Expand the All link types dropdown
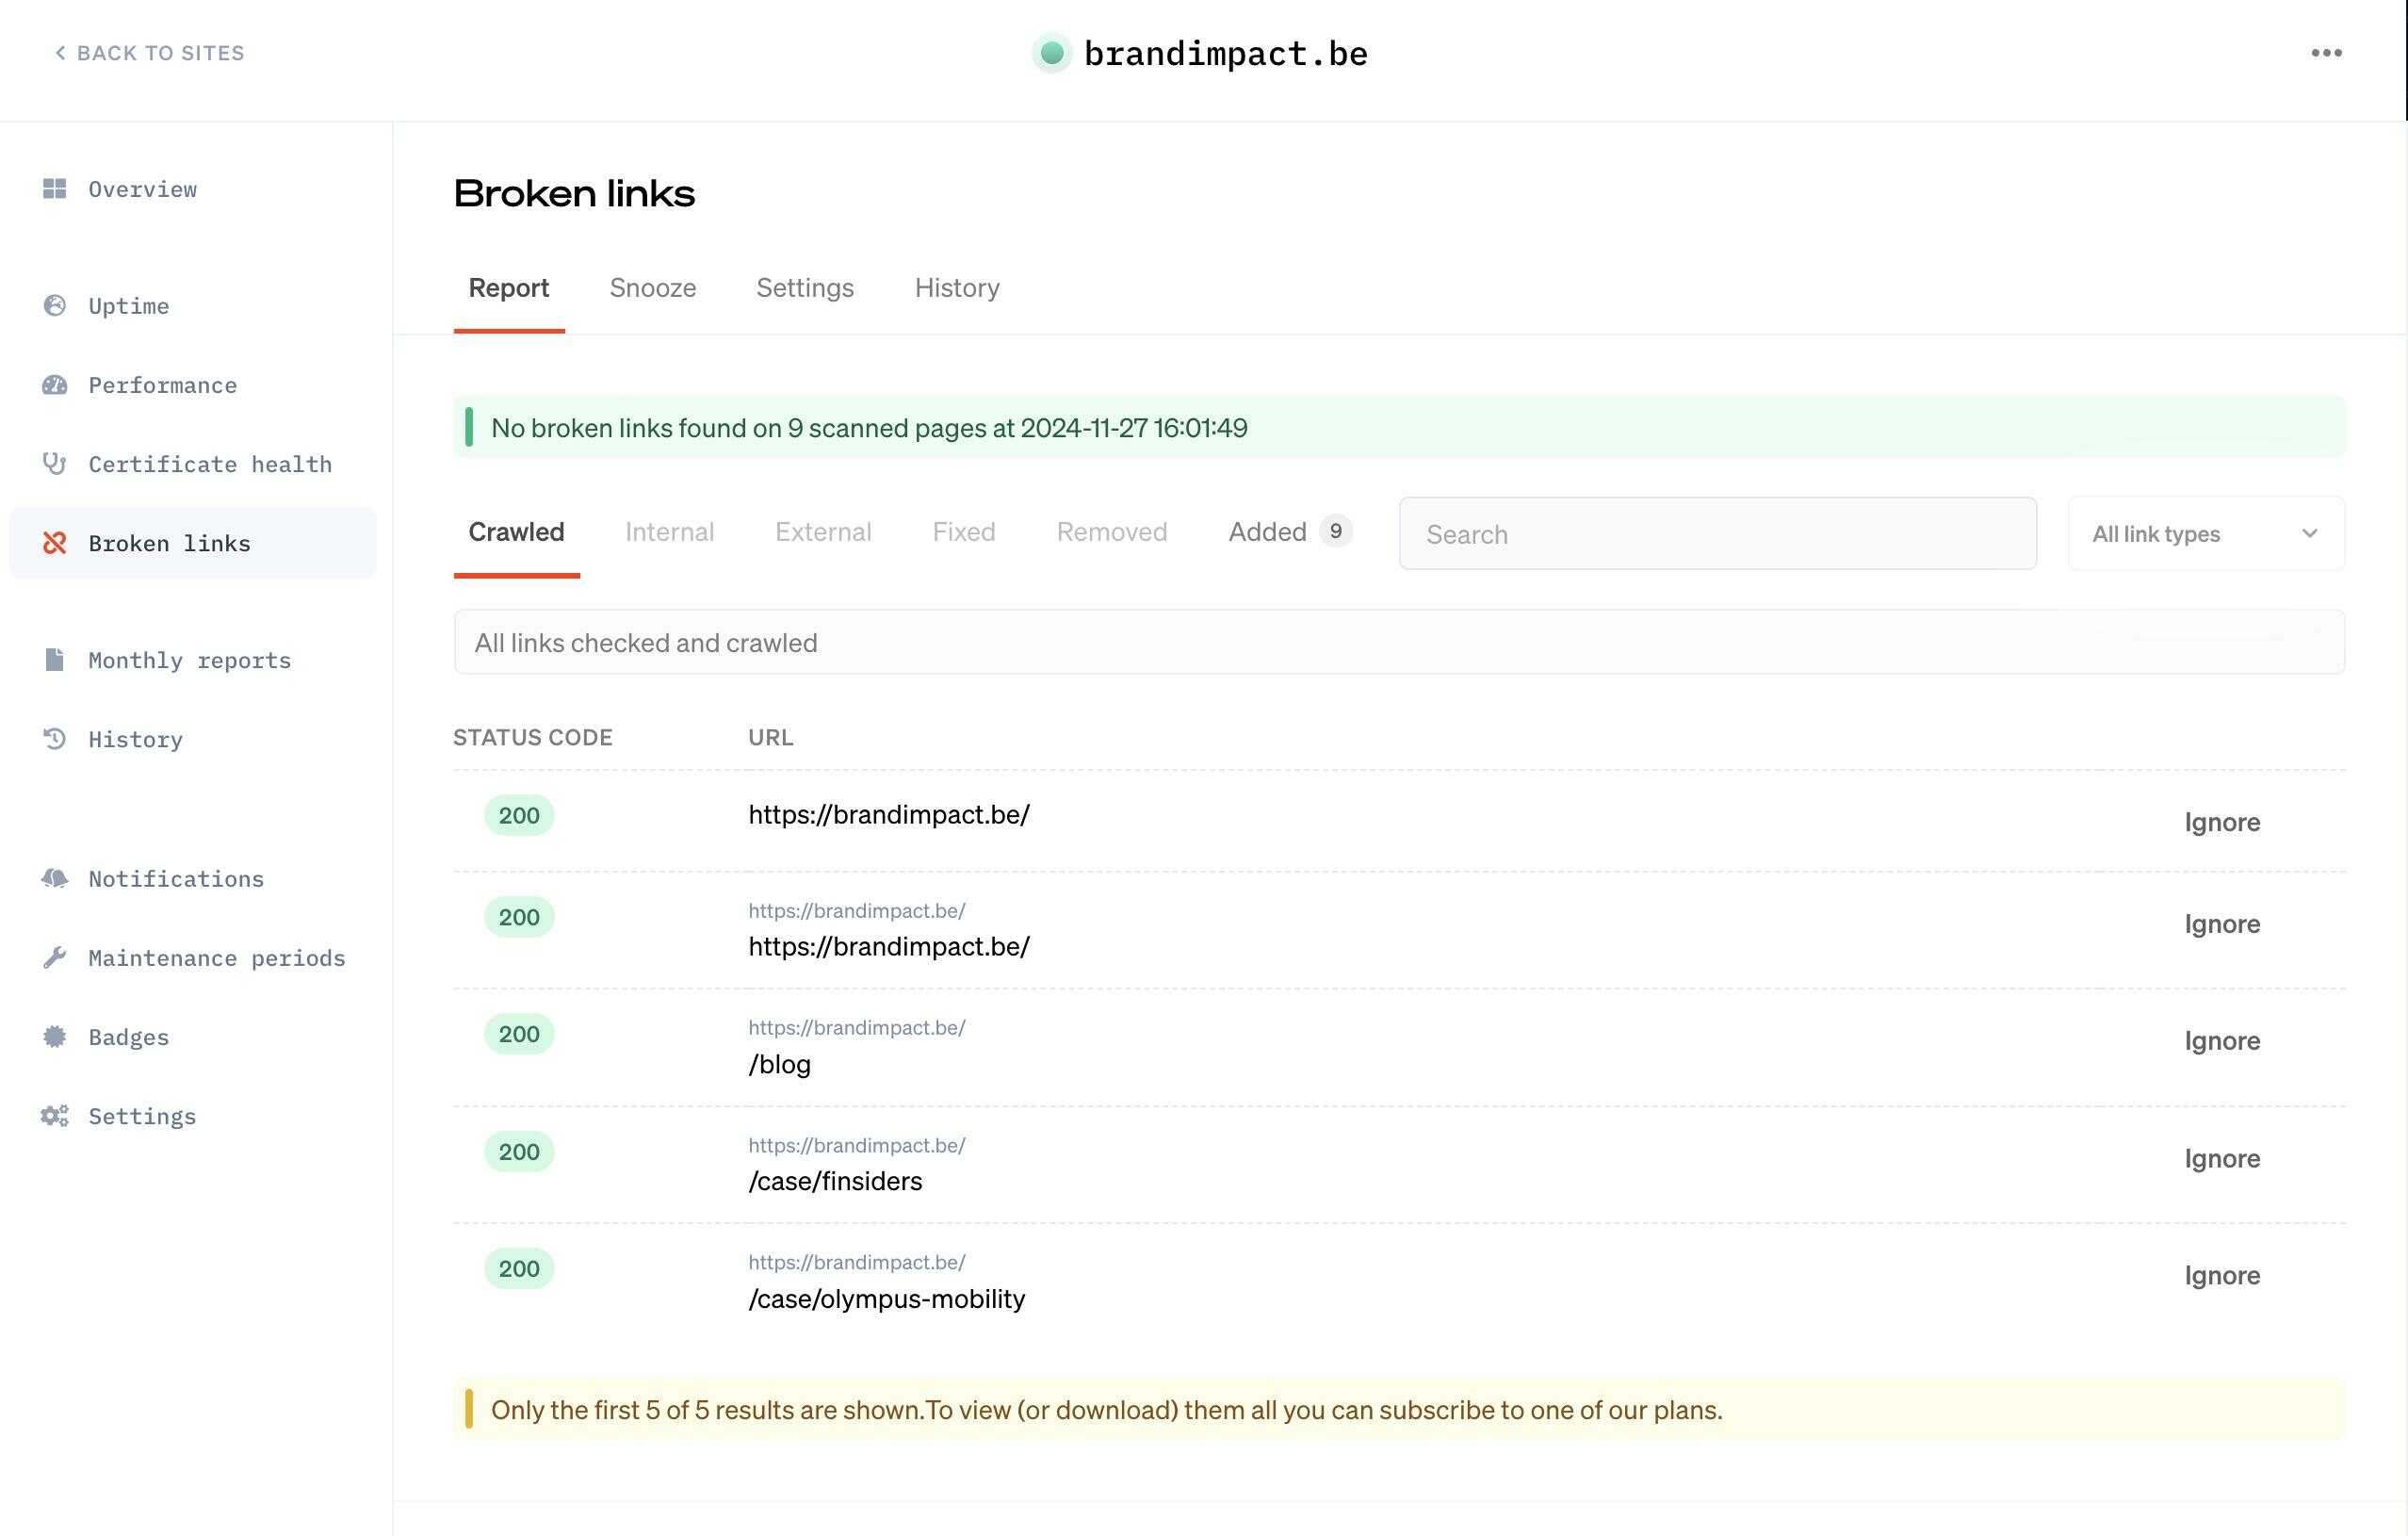 [x=2205, y=534]
